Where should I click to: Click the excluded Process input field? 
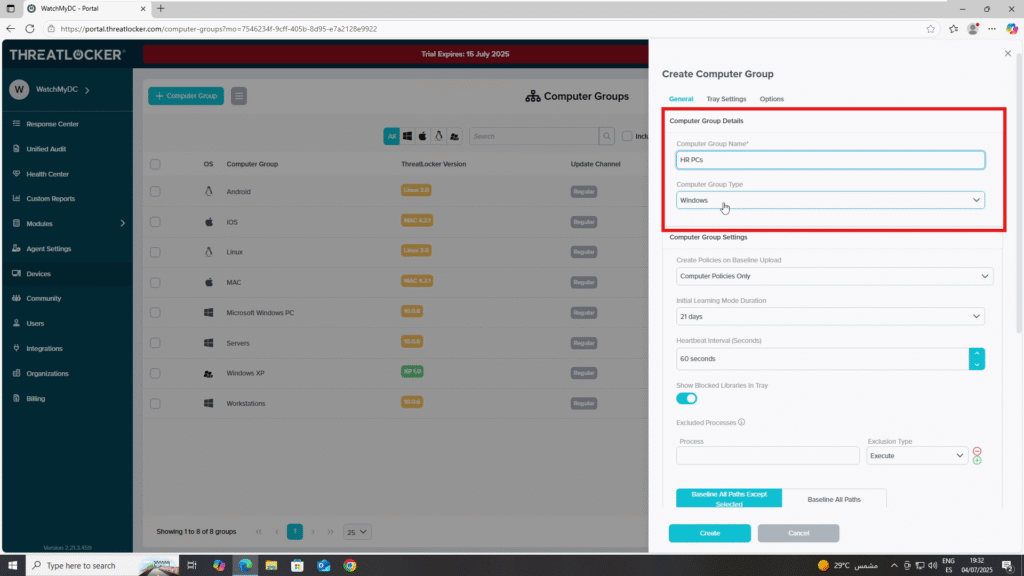pos(767,456)
